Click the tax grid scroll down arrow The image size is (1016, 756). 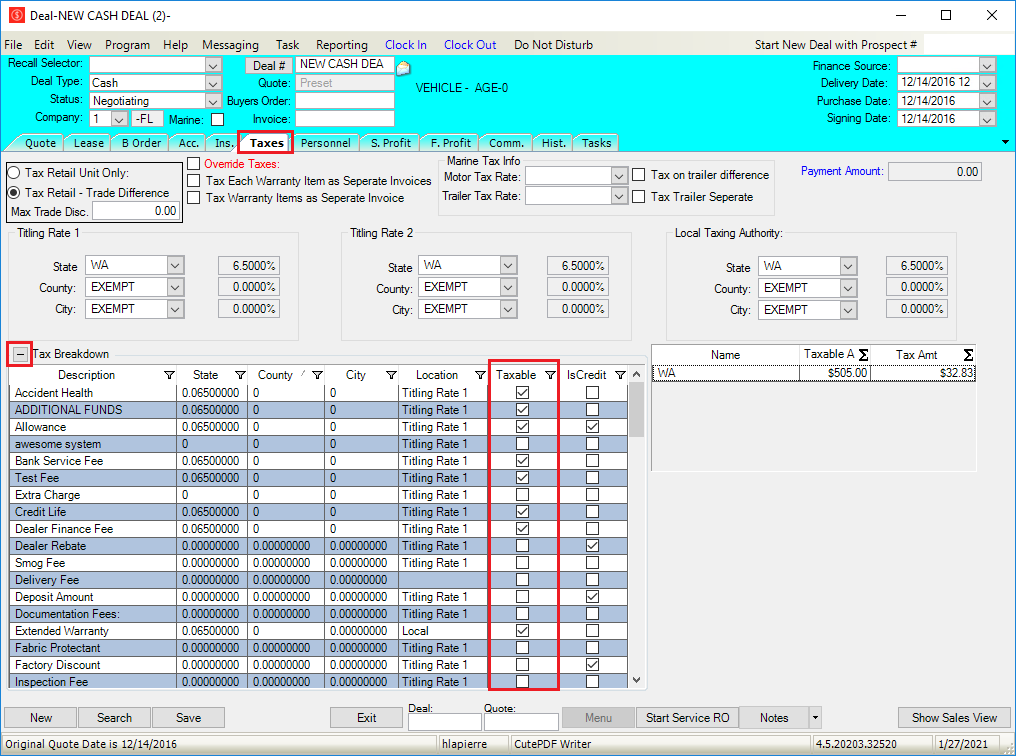point(636,680)
